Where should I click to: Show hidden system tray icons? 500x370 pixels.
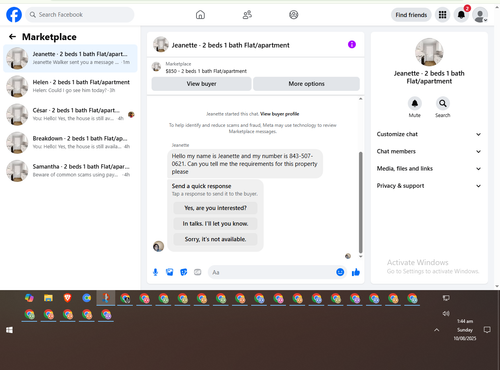click(x=437, y=330)
